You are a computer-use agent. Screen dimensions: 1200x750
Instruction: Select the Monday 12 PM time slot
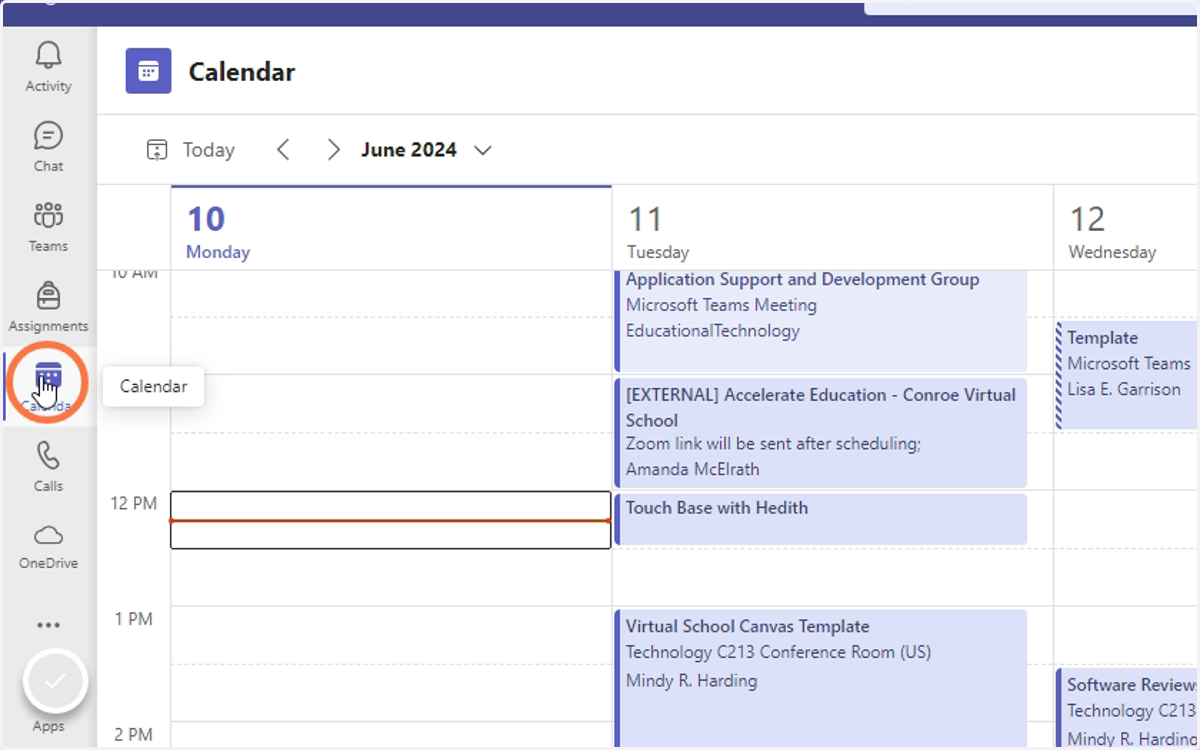click(391, 520)
